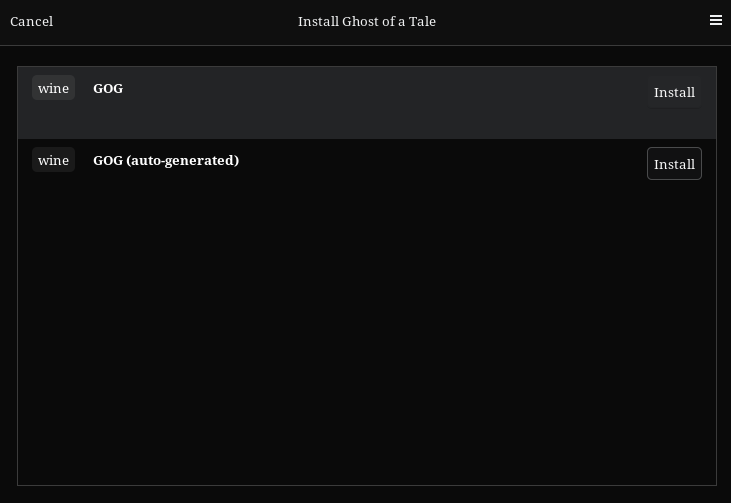The image size is (731, 503).
Task: Click the wine badge on the GOG row
Action: pyautogui.click(x=53, y=88)
